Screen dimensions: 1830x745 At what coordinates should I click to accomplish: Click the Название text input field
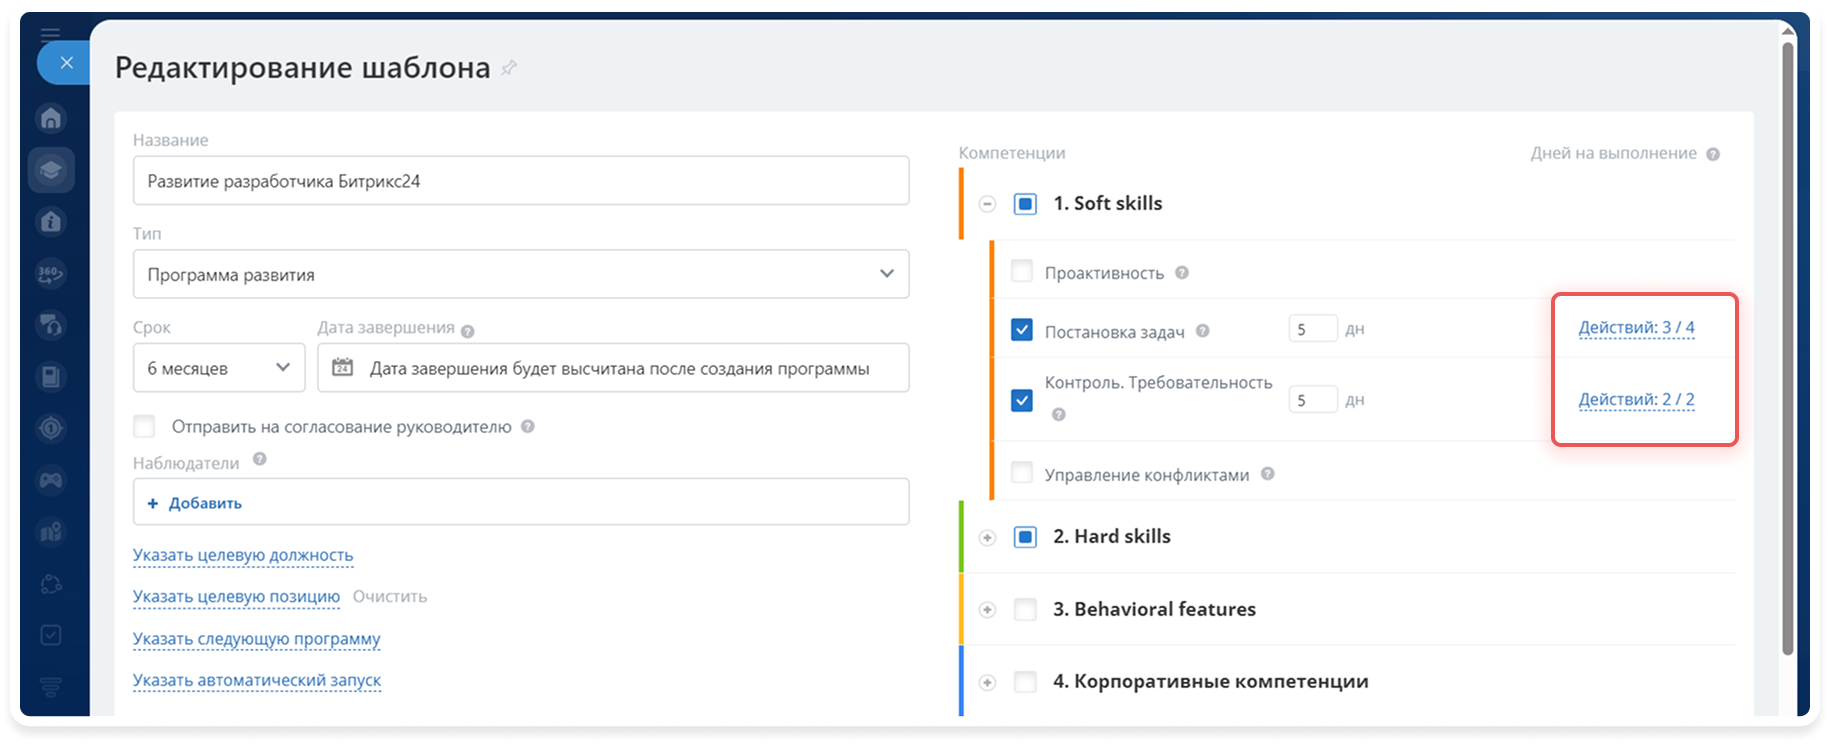(521, 181)
